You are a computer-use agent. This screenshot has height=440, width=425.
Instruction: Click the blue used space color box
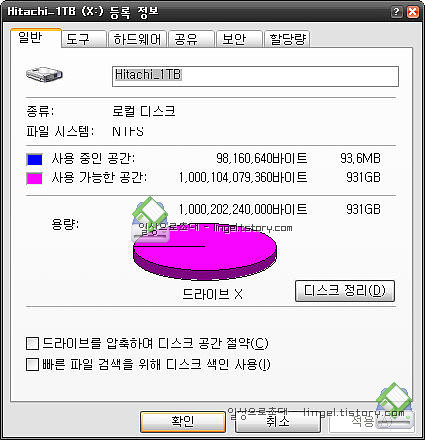(x=34, y=159)
